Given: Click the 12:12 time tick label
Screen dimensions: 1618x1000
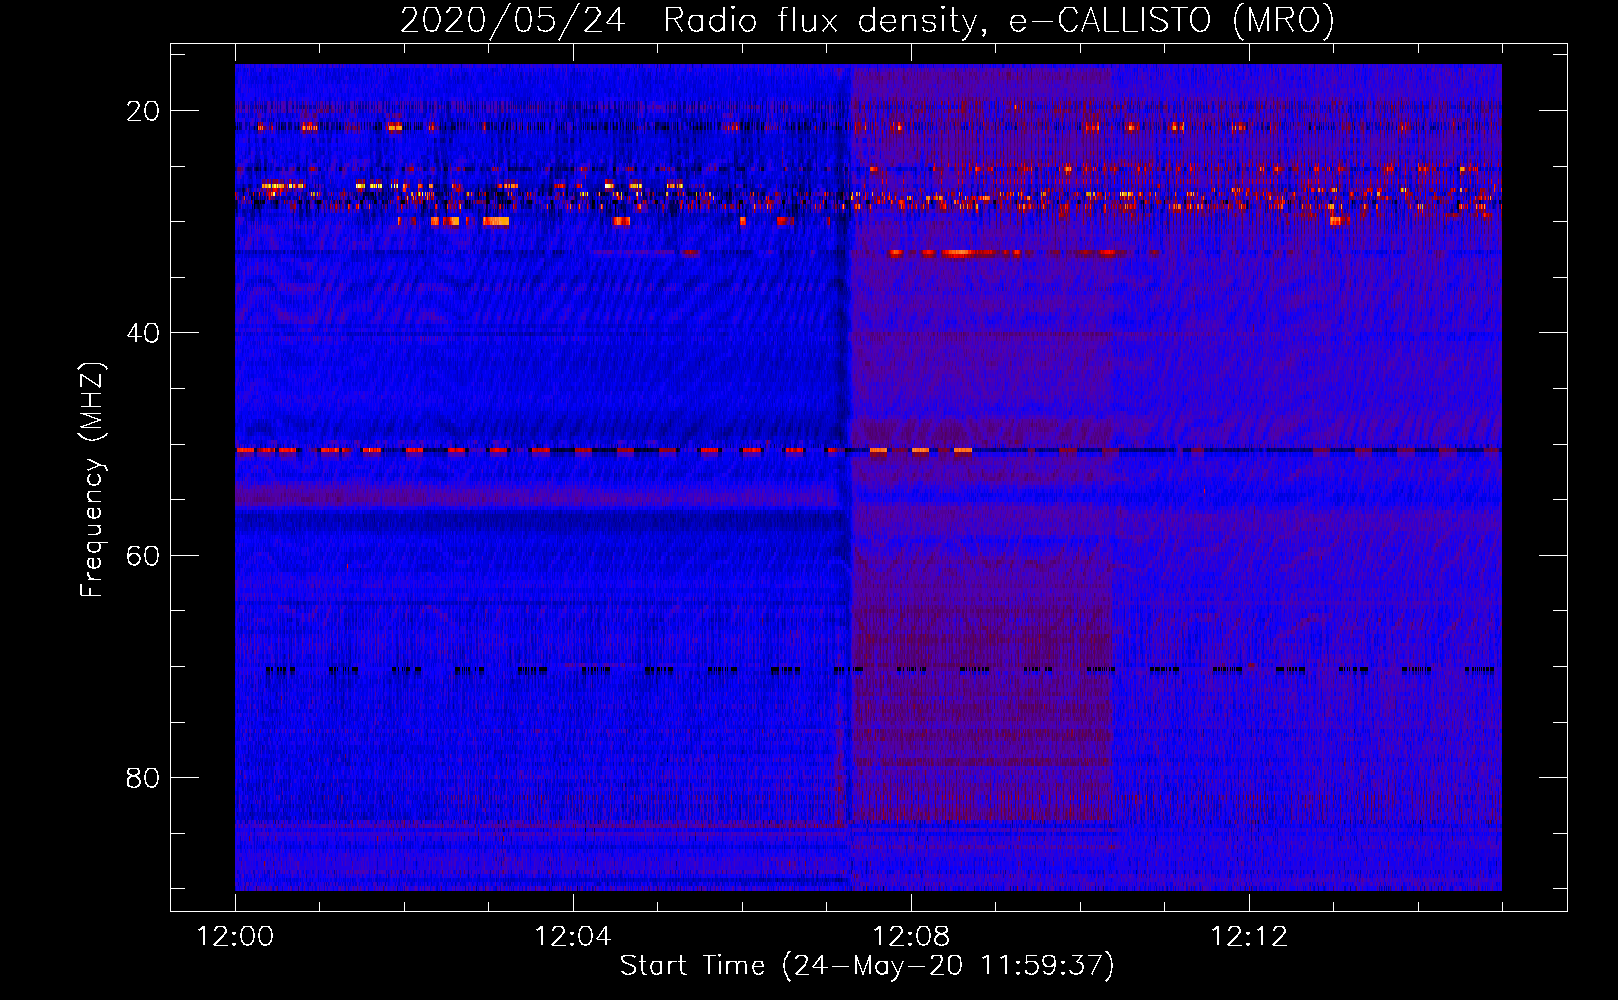Looking at the screenshot, I should [x=1249, y=937].
